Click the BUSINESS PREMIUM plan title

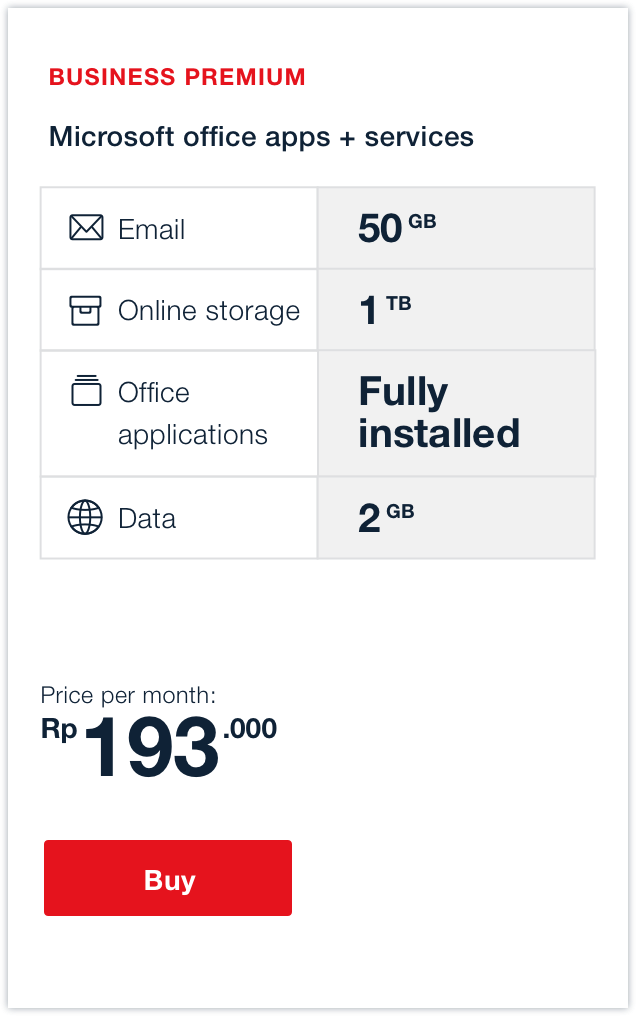pos(177,77)
